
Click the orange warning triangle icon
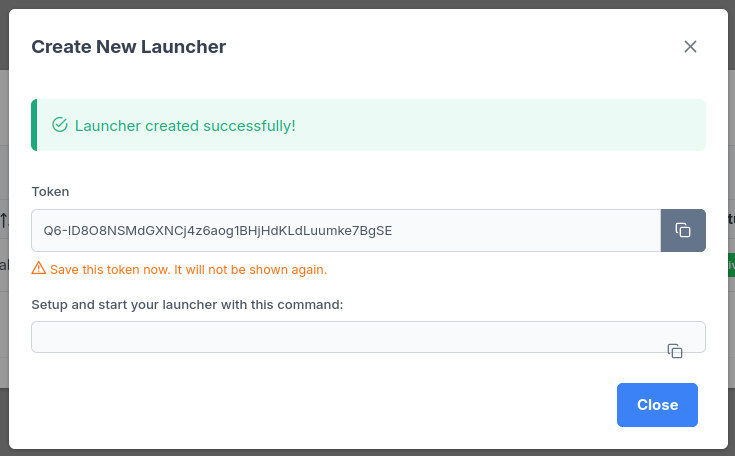38,269
